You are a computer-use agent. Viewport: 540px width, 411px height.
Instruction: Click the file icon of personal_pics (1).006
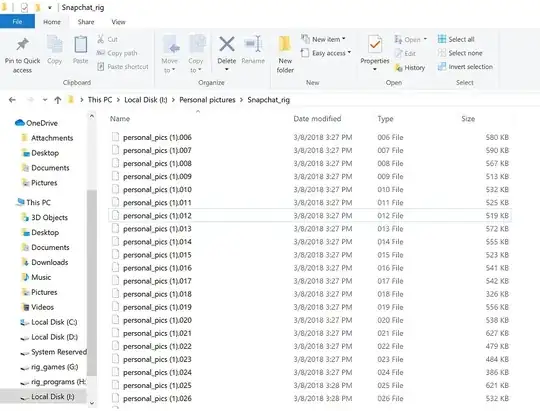click(115, 137)
